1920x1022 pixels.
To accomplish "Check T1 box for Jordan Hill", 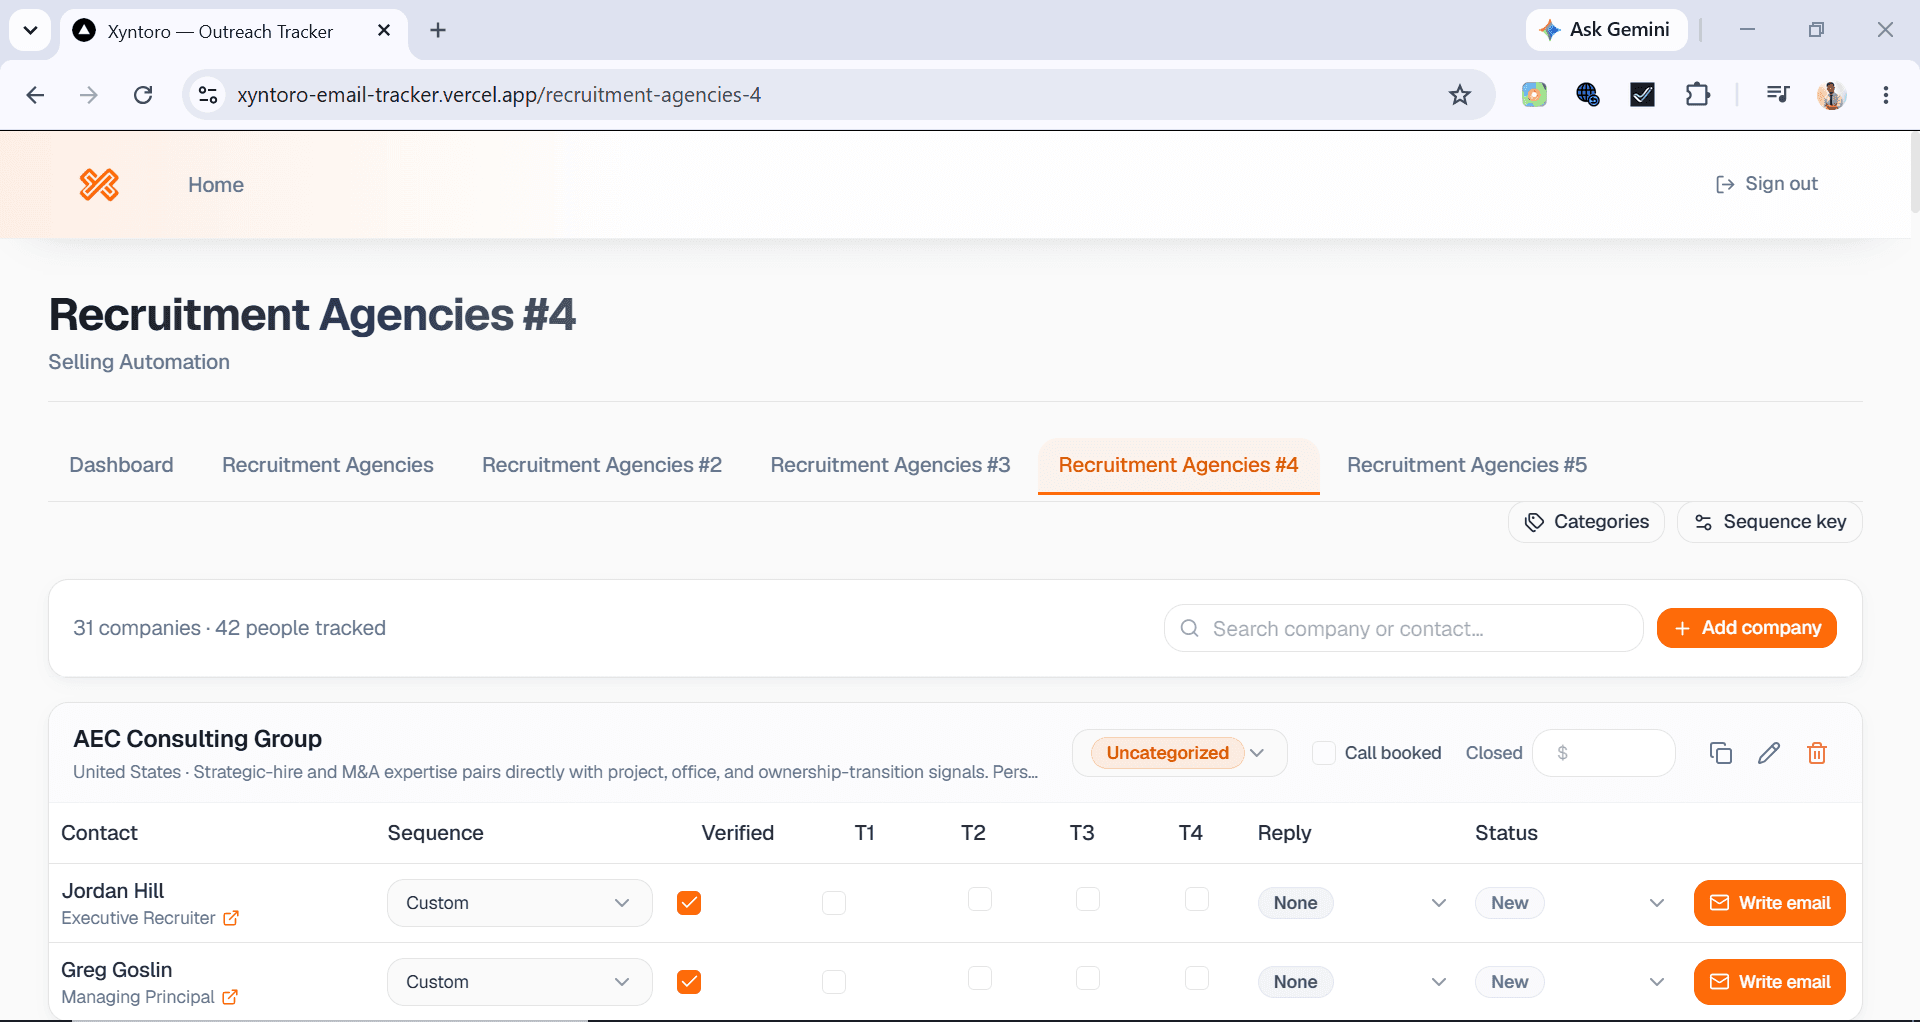I will (834, 903).
